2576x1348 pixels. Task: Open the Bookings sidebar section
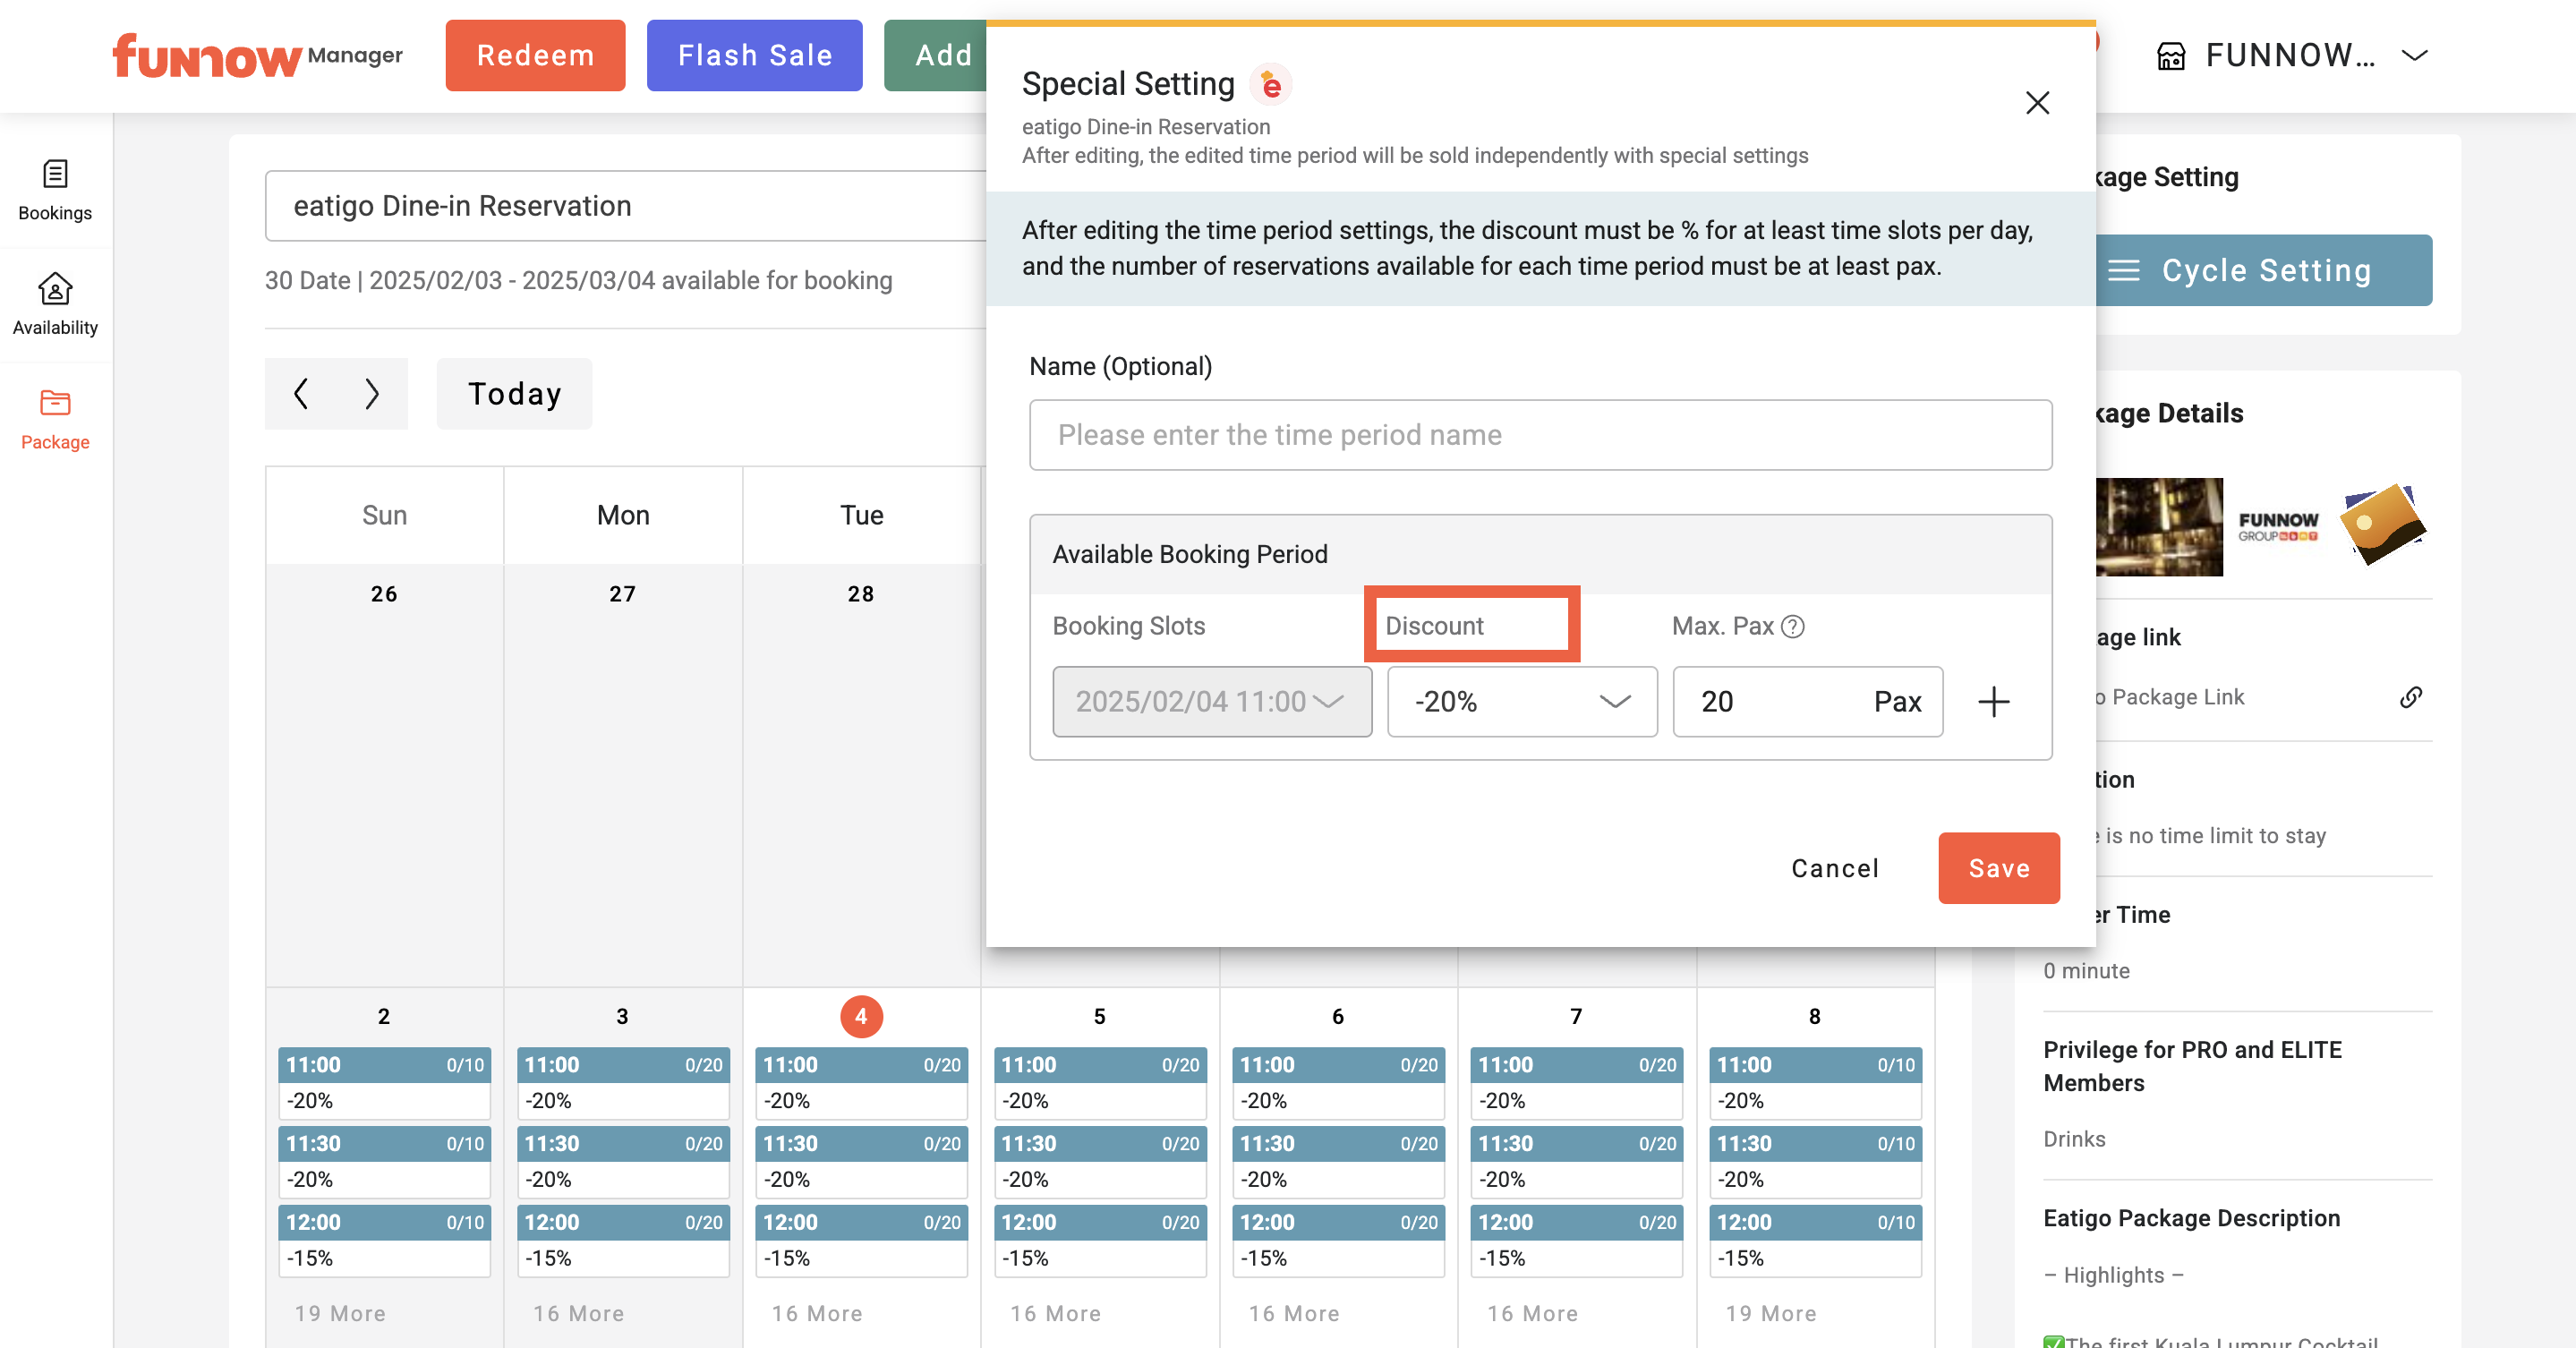pyautogui.click(x=55, y=190)
